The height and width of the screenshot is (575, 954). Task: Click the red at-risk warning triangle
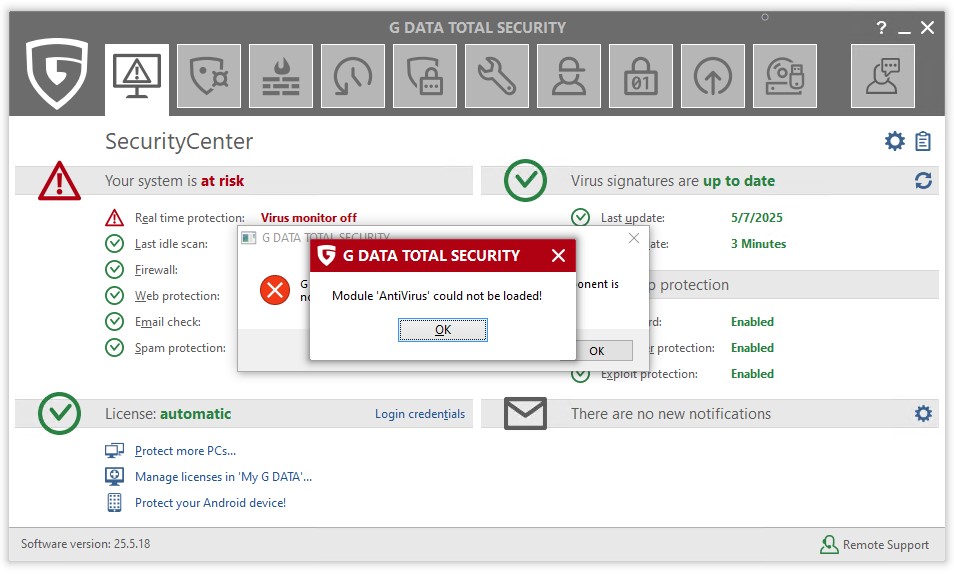[x=59, y=181]
